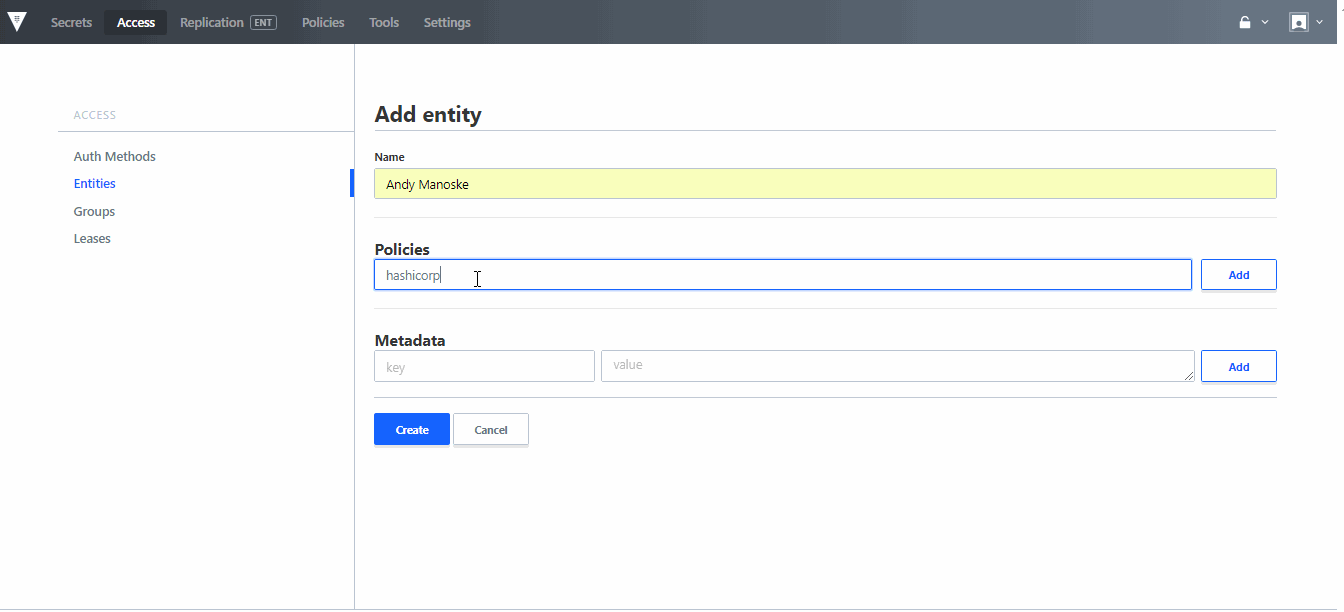Switch to the Policies navigation tab
Screen dimensions: 1344x612
tap(323, 22)
